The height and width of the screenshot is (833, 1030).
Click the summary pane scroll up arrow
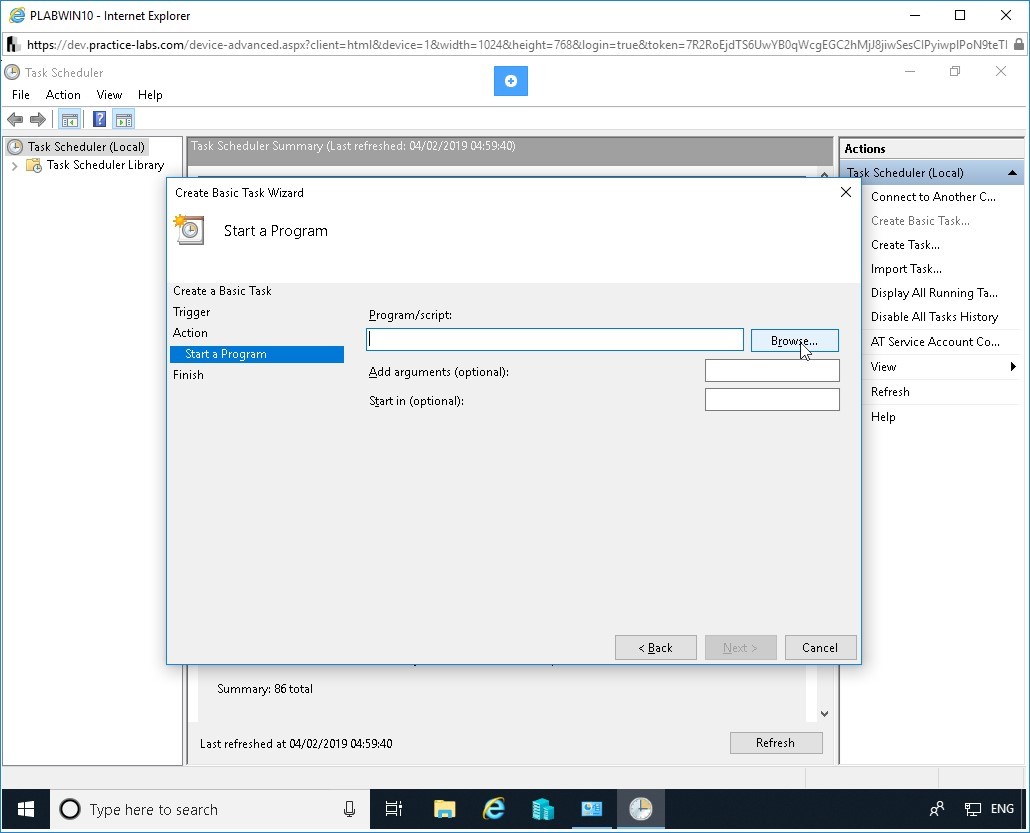pos(824,174)
